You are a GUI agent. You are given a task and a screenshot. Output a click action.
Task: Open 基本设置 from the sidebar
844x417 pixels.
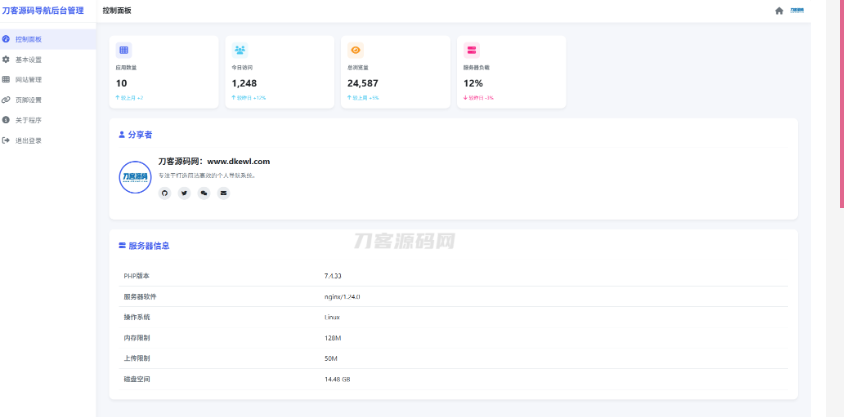coord(29,59)
